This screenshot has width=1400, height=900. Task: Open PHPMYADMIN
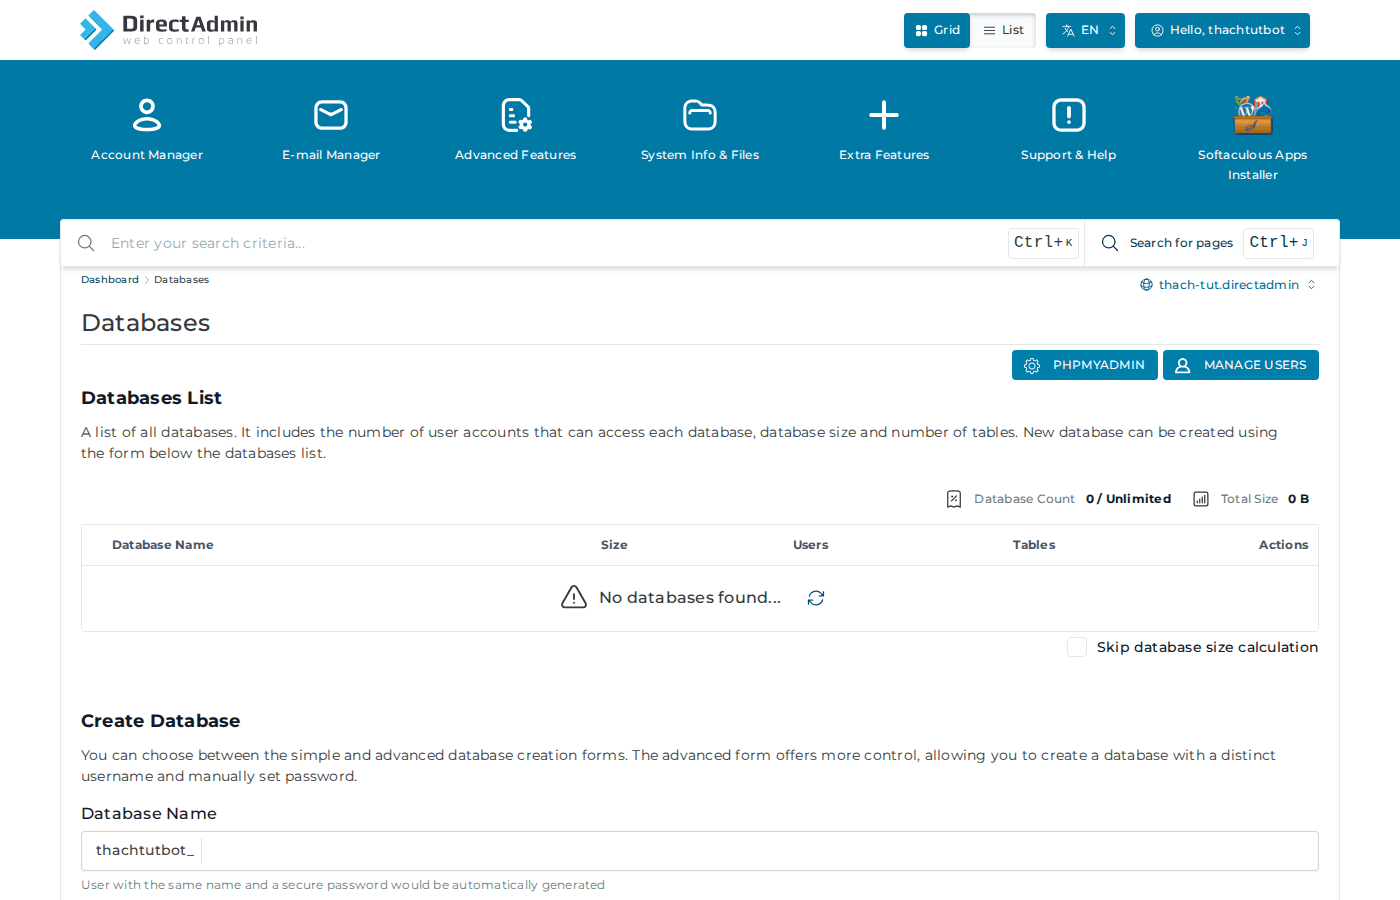pyautogui.click(x=1084, y=364)
